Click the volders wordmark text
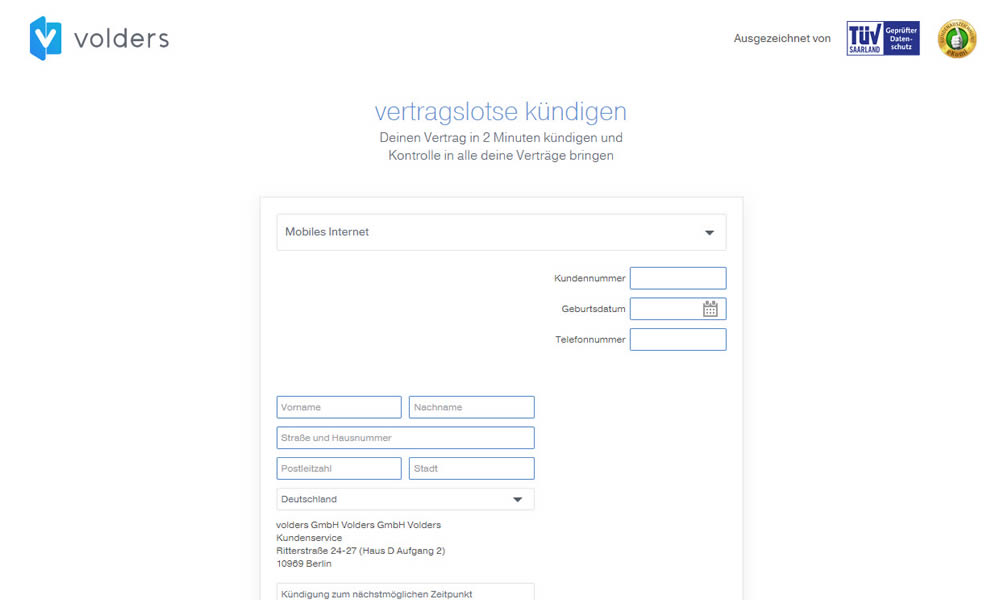Screen dimensions: 1000x600 [121, 39]
